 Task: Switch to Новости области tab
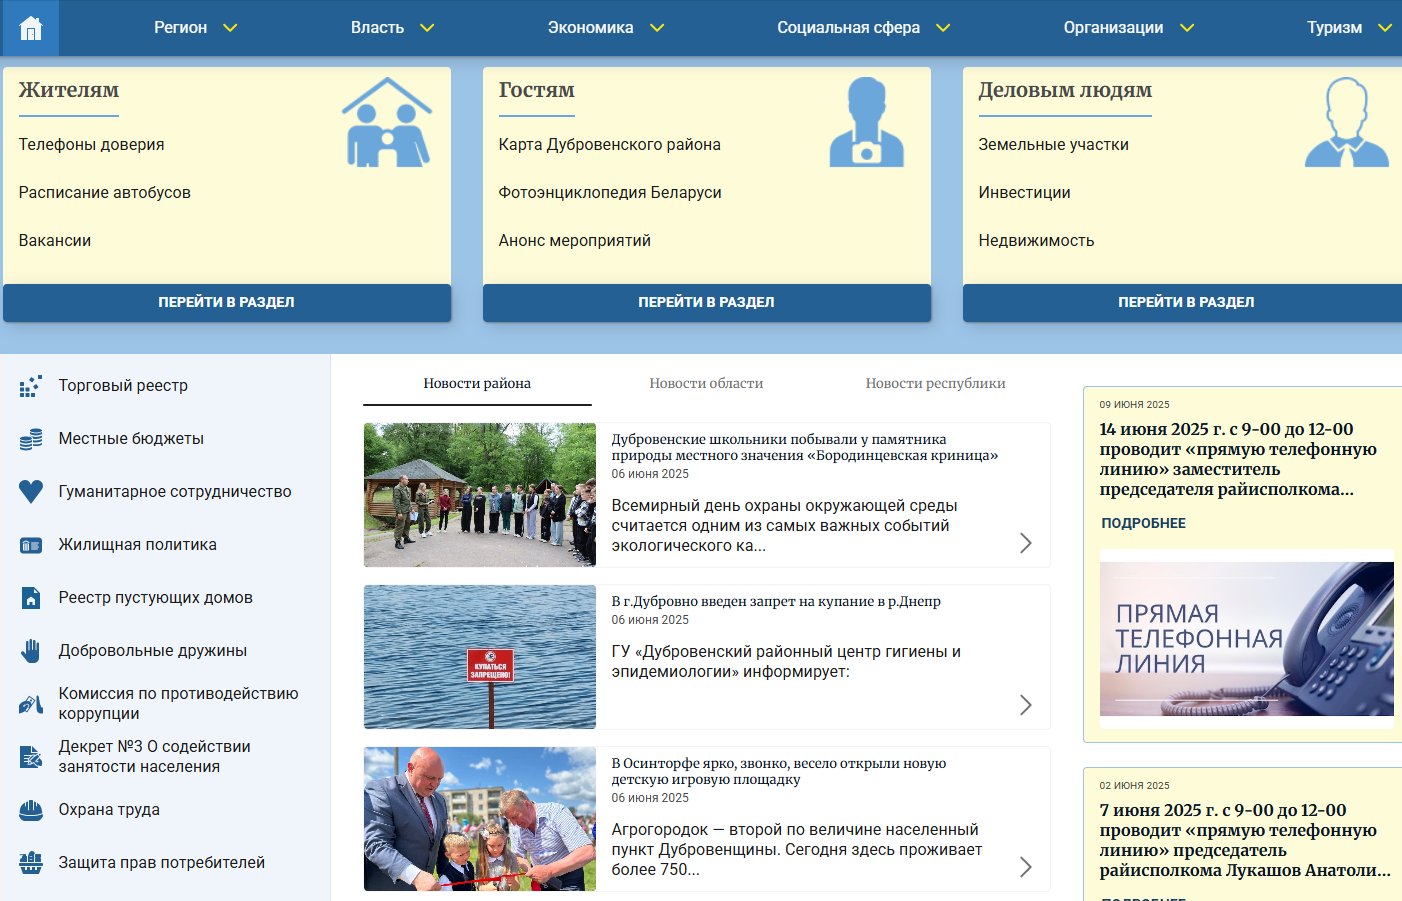point(706,384)
